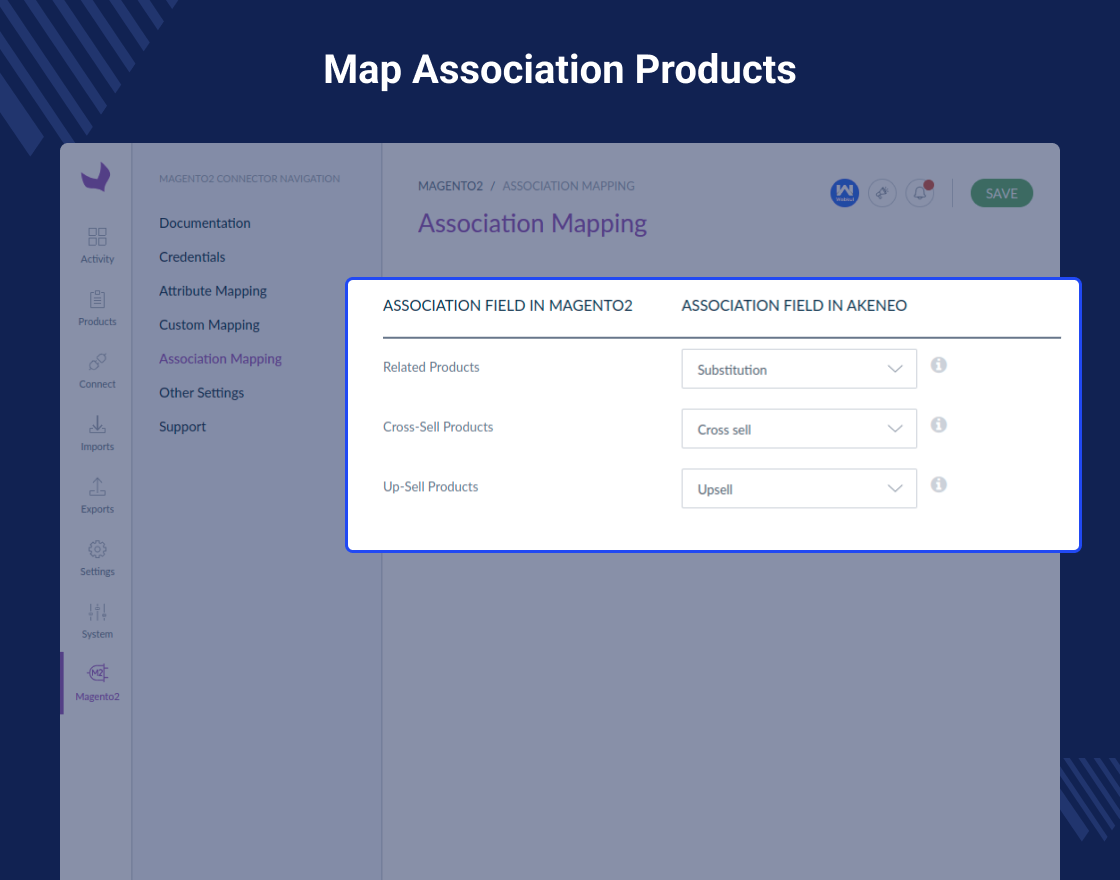Click the Webkul avatar icon
Viewport: 1120px width, 880px height.
tap(844, 193)
